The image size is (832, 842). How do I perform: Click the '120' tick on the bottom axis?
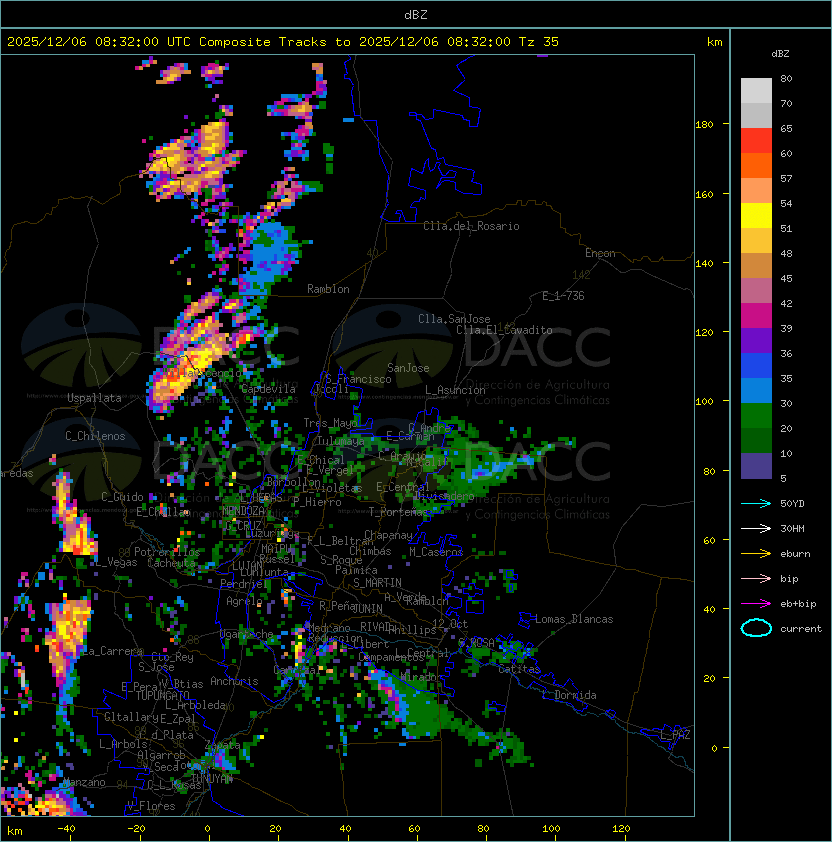621,829
